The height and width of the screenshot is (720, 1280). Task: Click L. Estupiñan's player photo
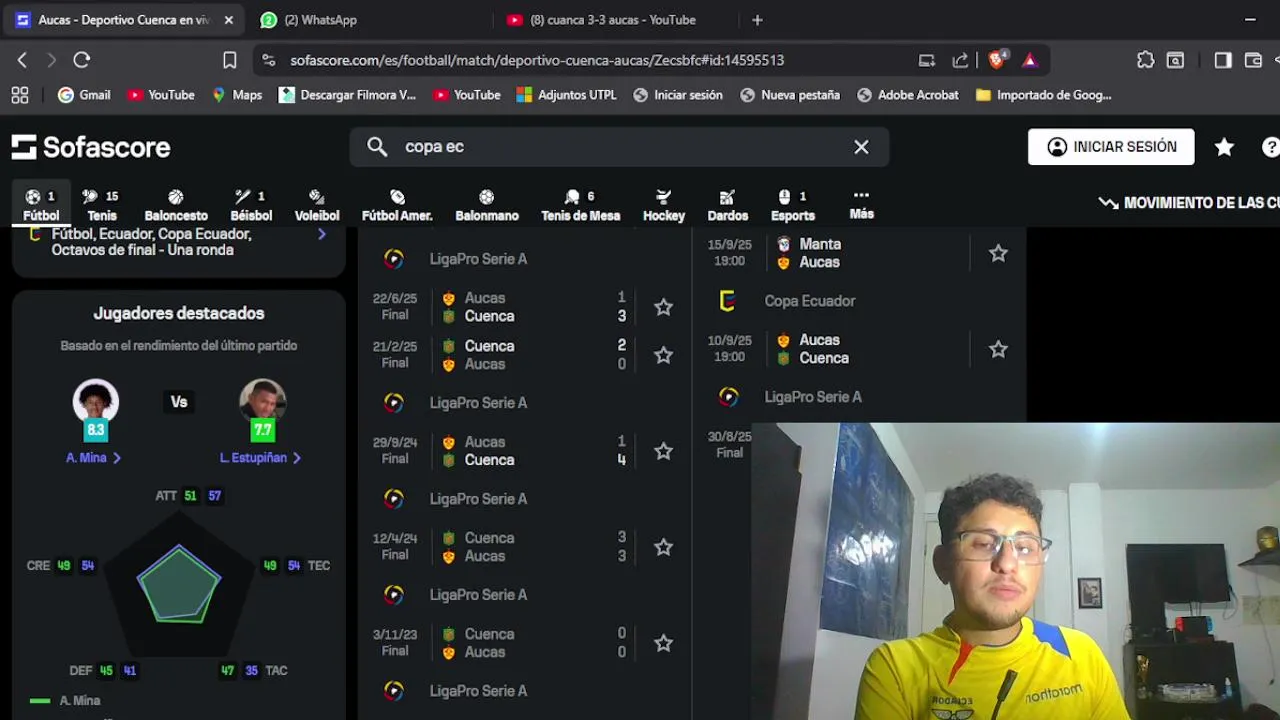point(263,402)
